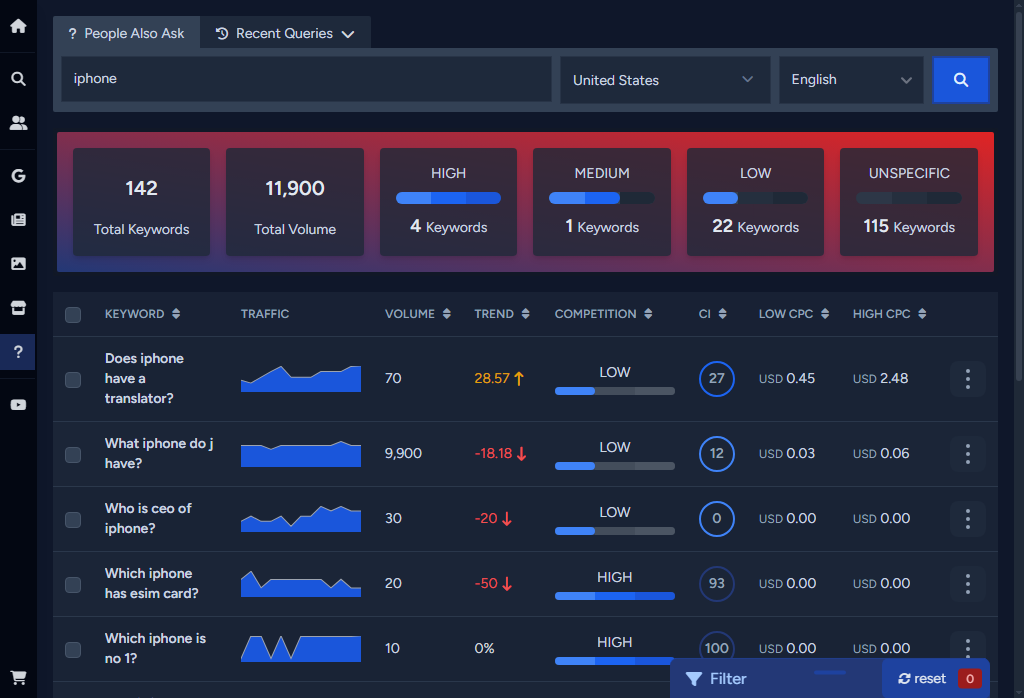
Task: Open options menu for 'Which iphone has esim card?'
Action: (968, 584)
